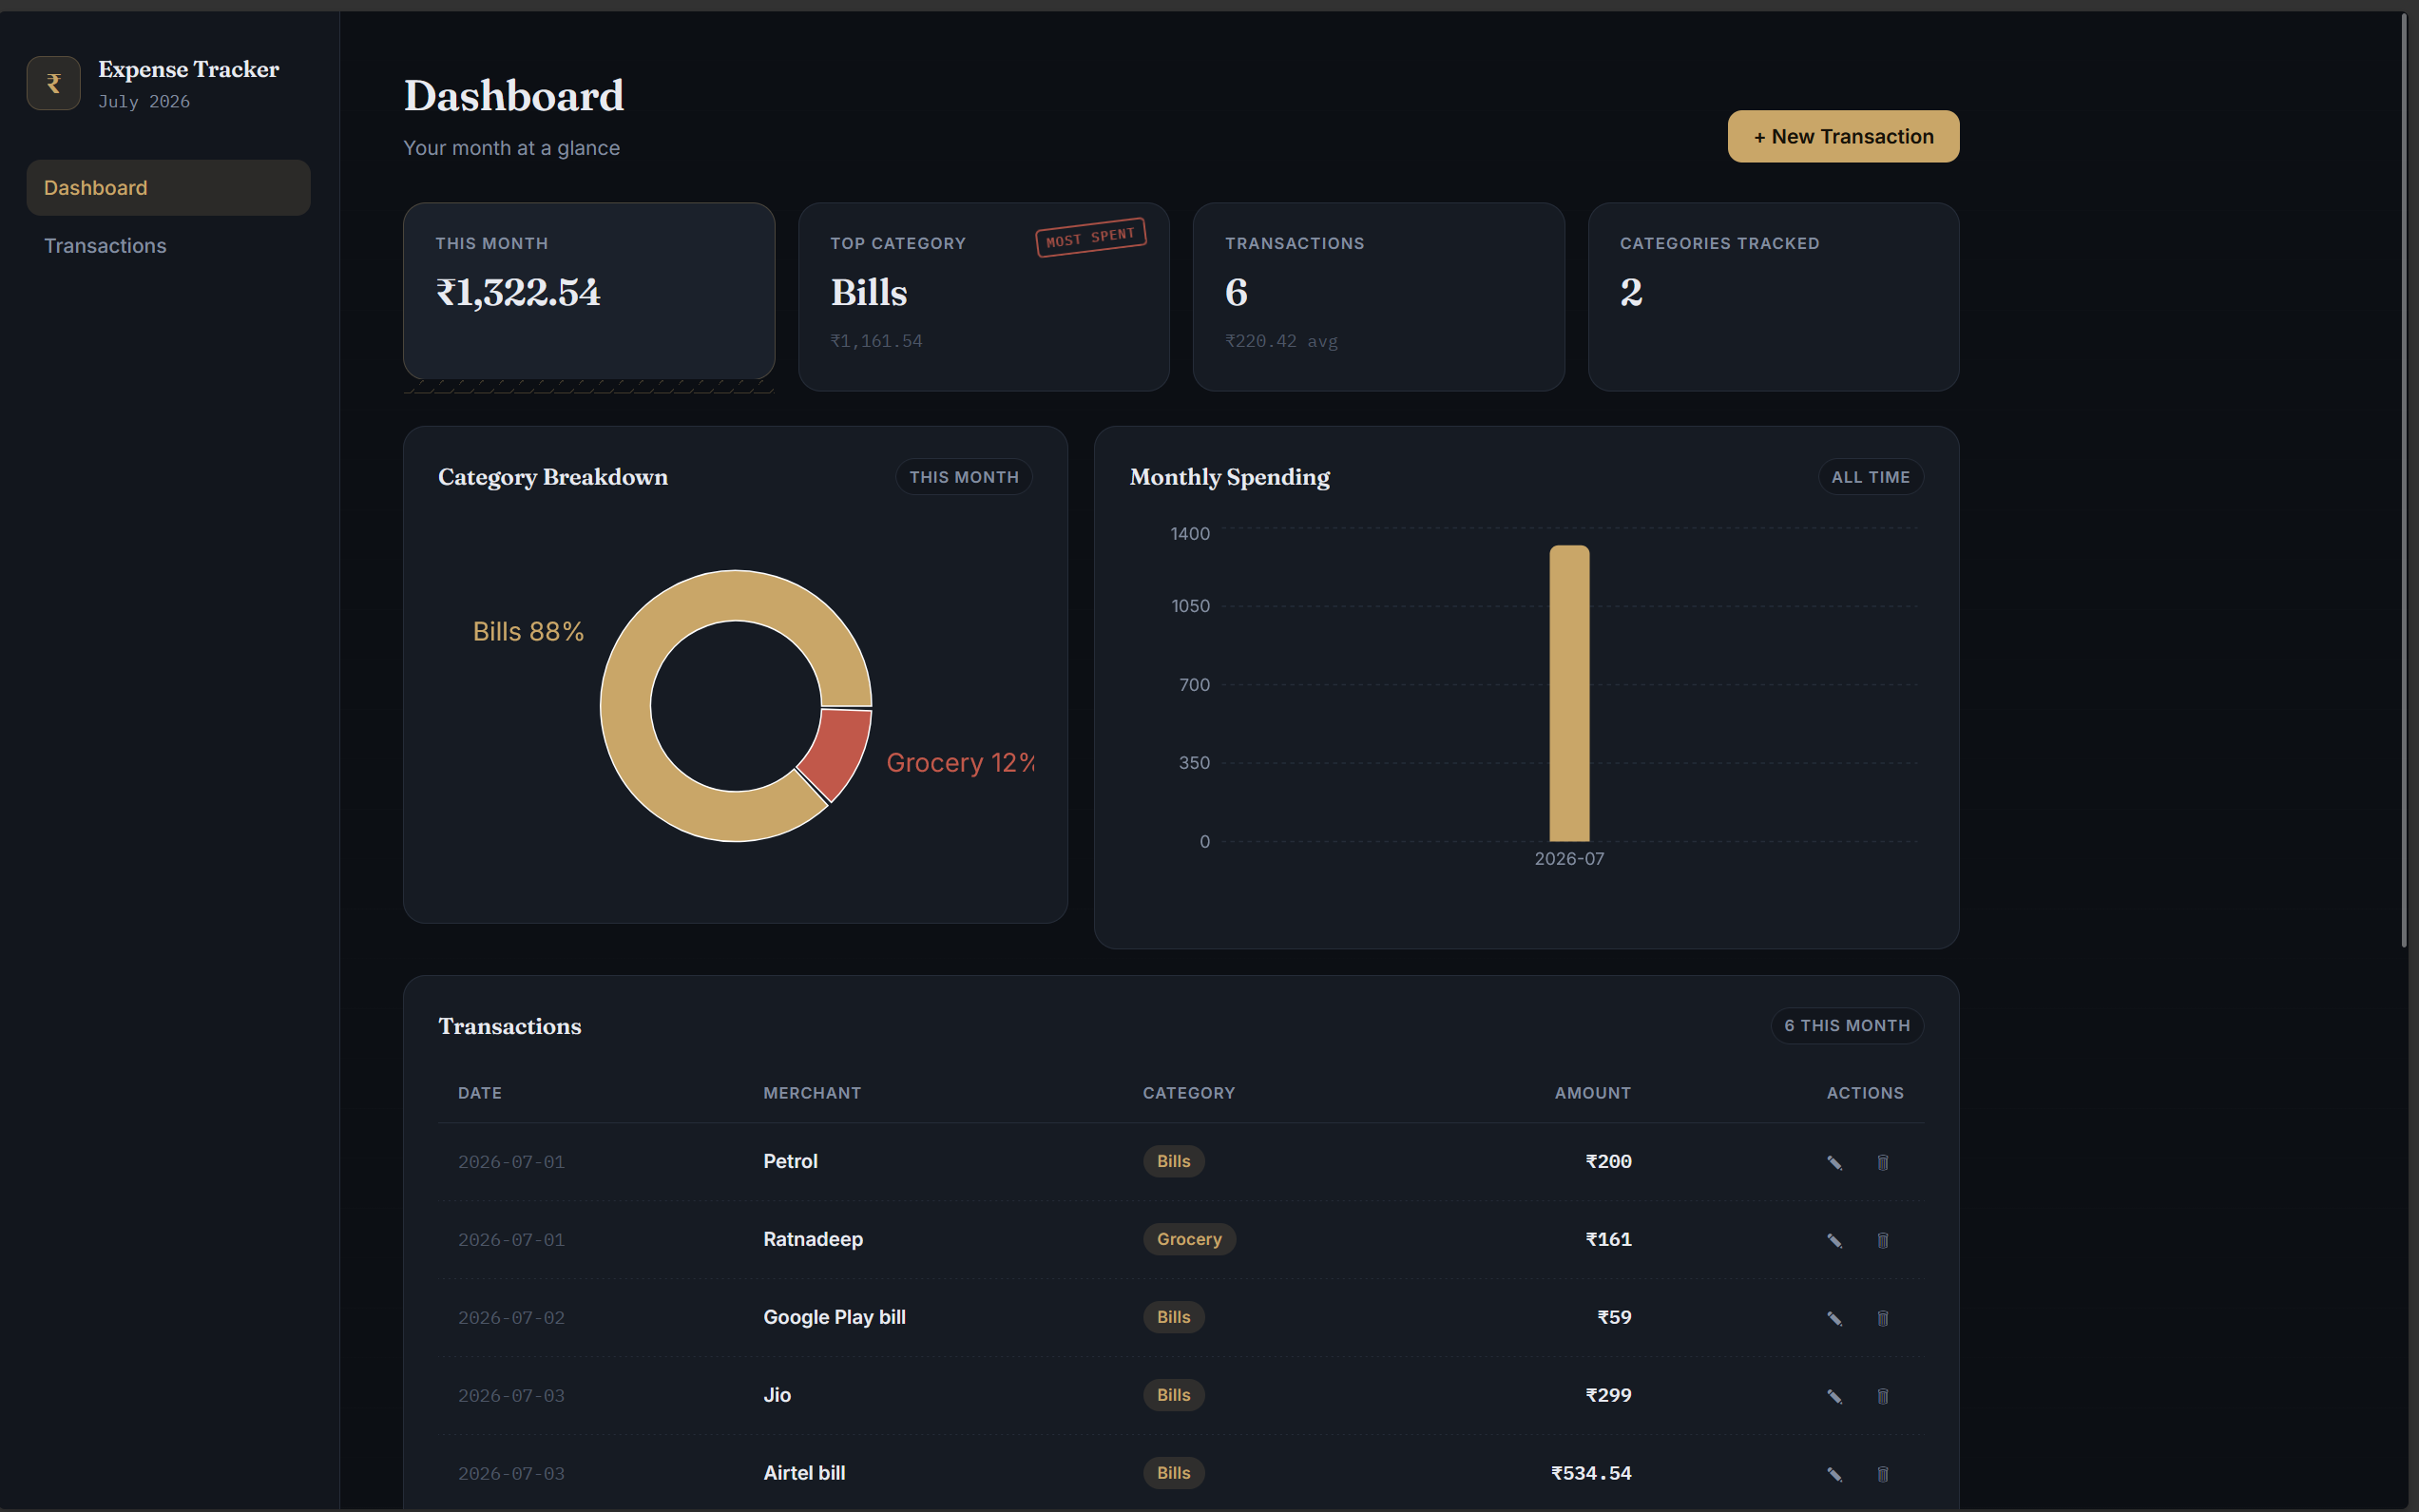2419x1512 pixels.
Task: Select the This Month total card
Action: [589, 291]
